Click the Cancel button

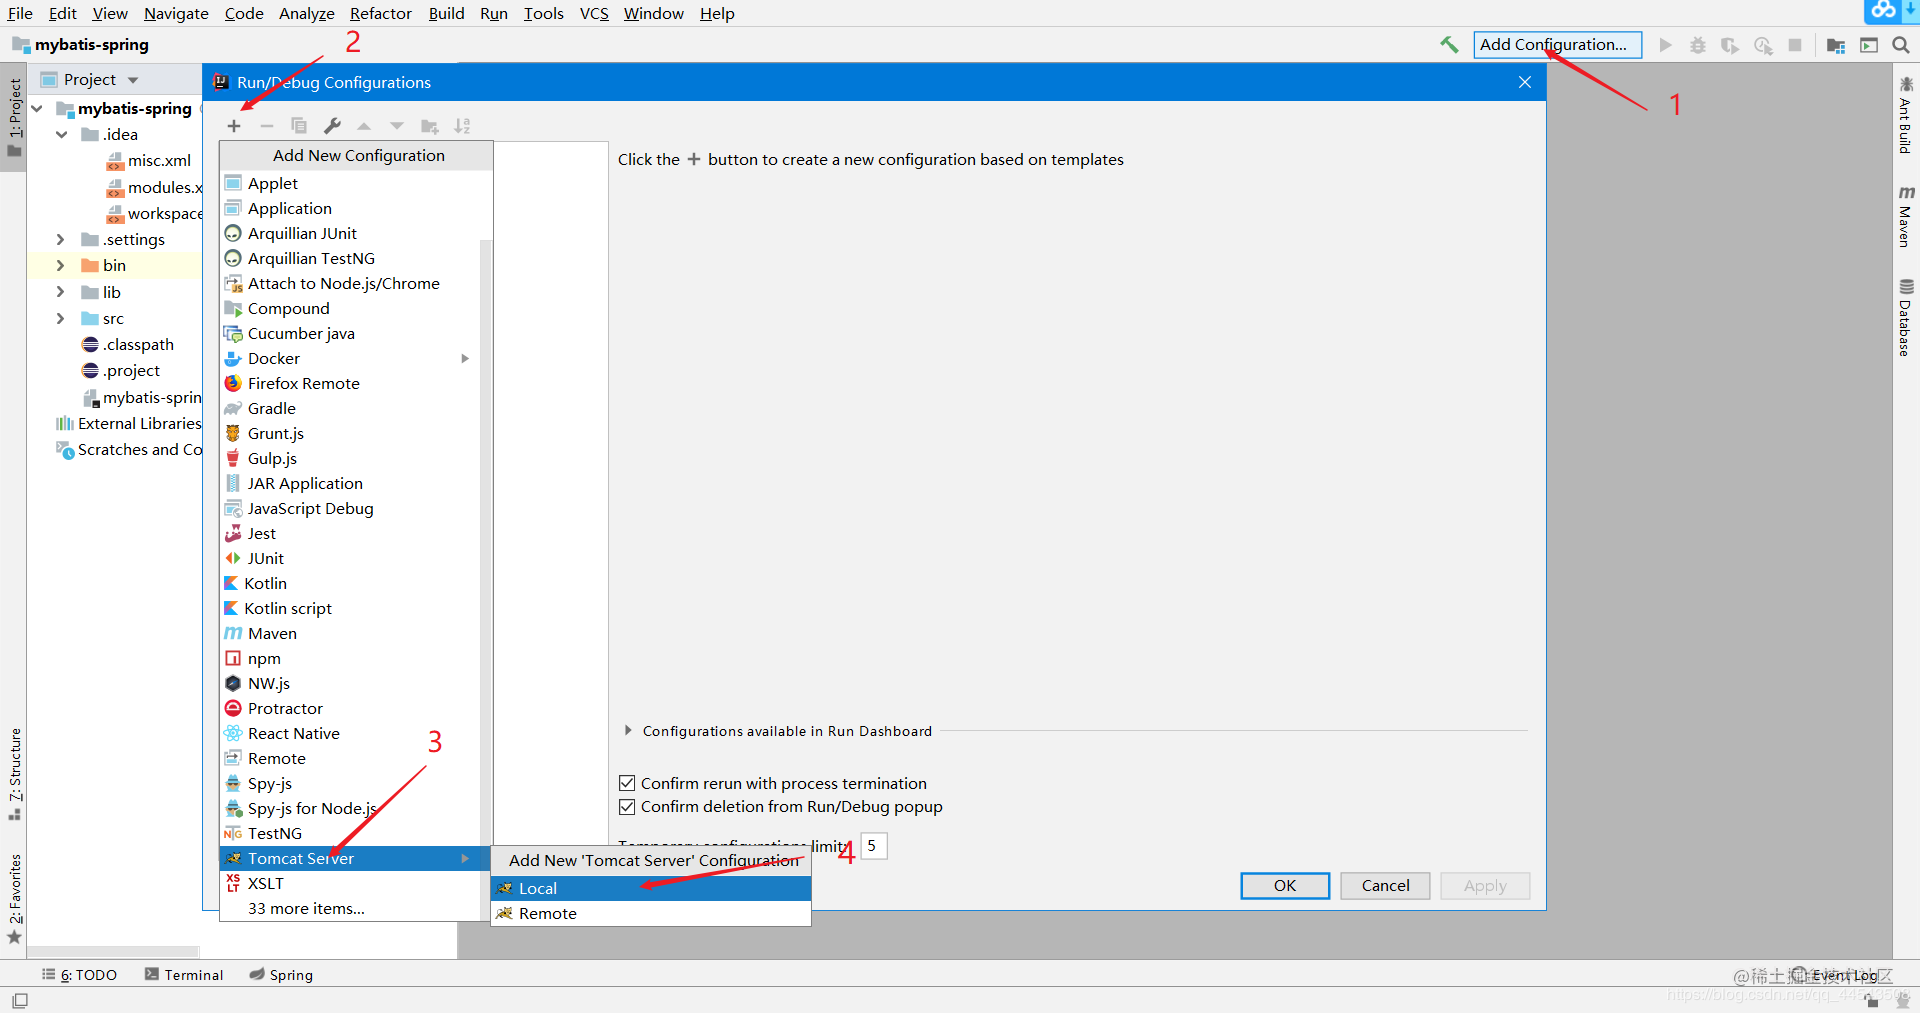click(1385, 886)
